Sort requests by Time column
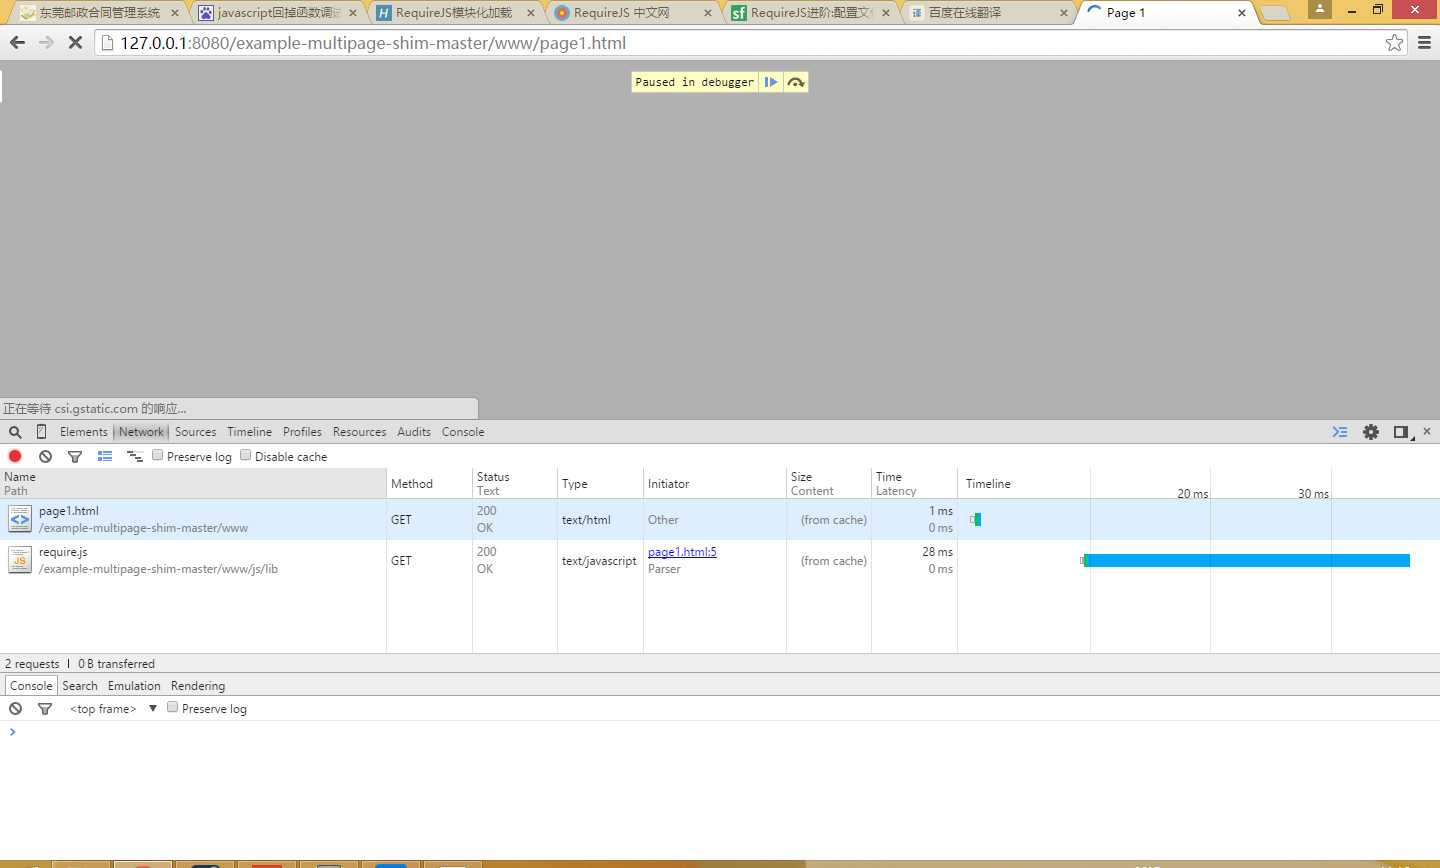 pos(914,484)
